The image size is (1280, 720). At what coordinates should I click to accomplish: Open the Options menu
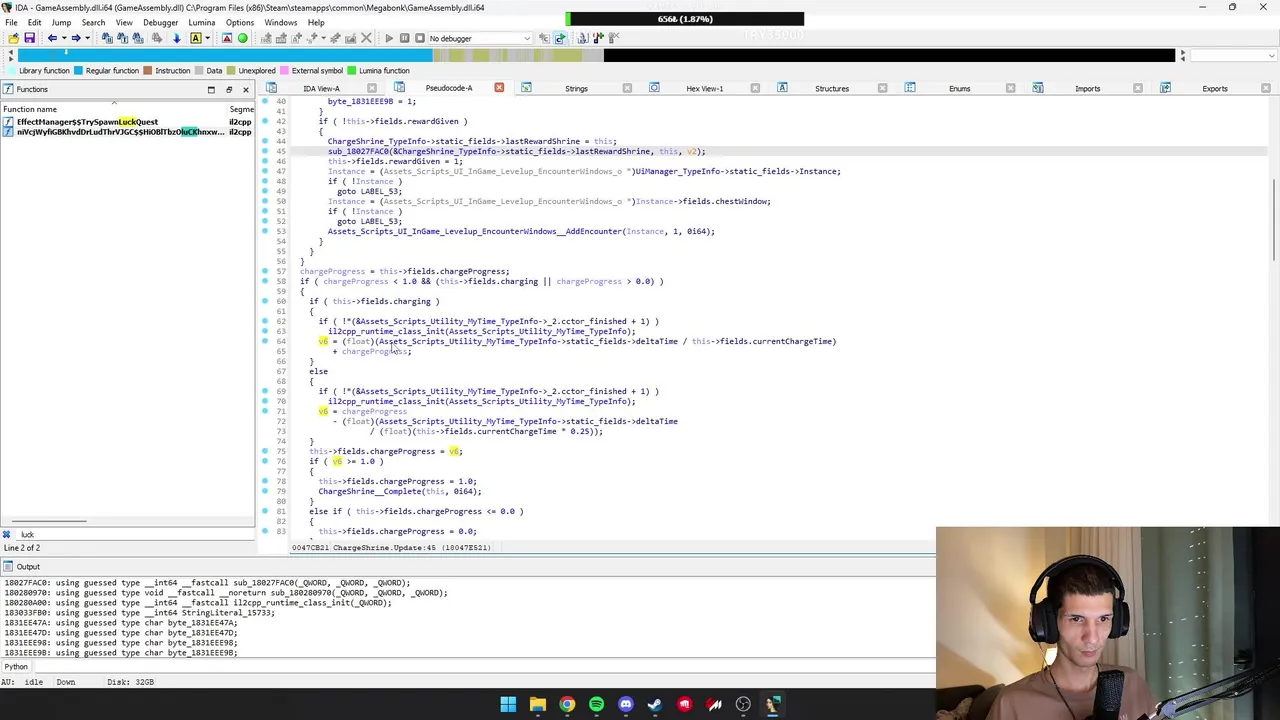pos(240,22)
